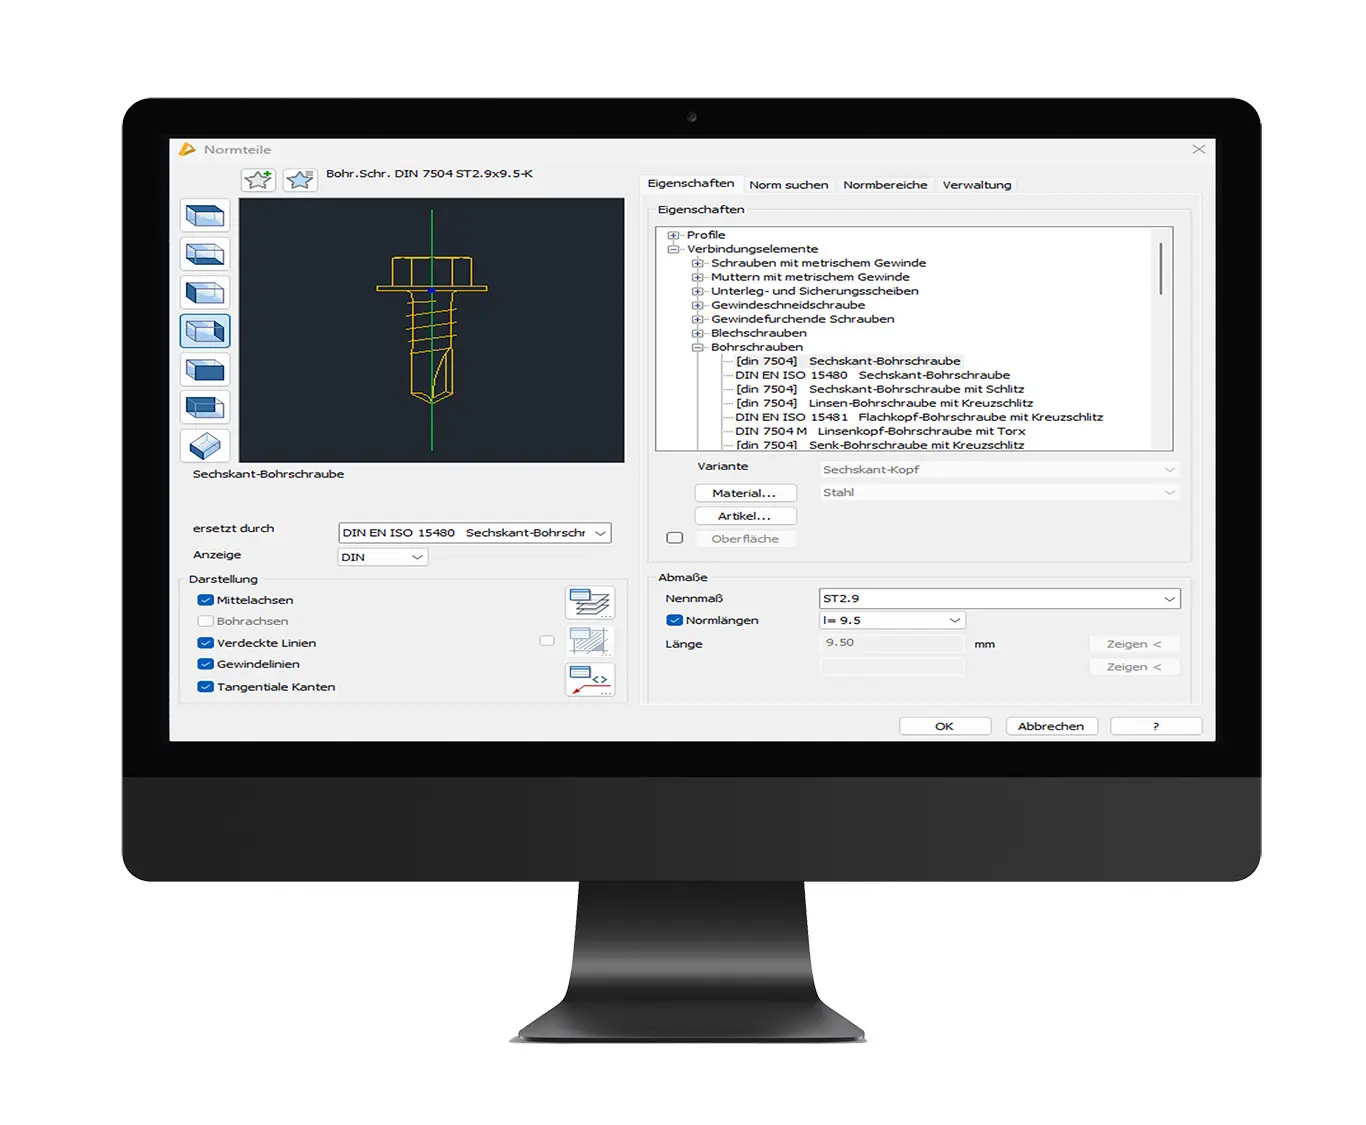Viewport: 1366px width, 1125px height.
Task: Expand the Profile tree node
Action: pyautogui.click(x=673, y=235)
